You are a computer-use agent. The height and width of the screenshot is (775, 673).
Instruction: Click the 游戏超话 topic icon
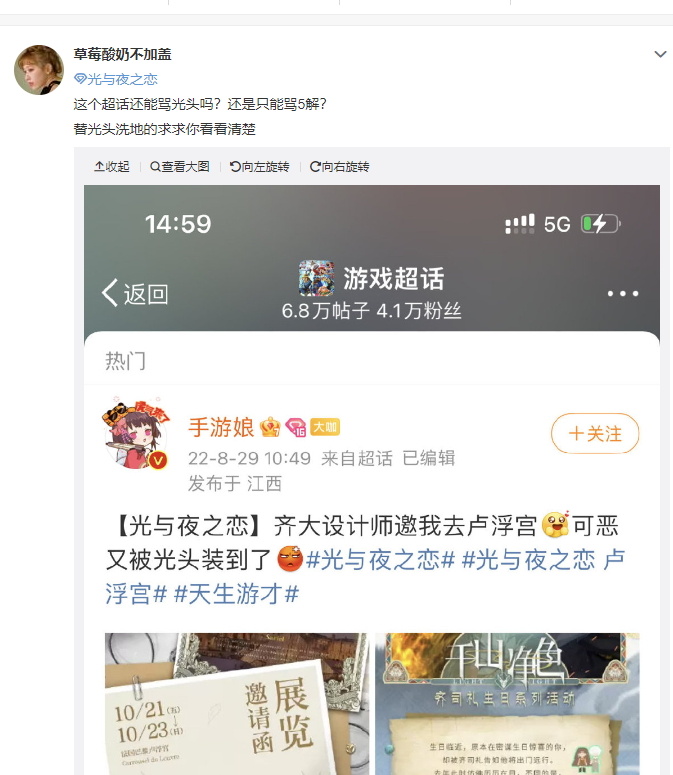click(x=316, y=278)
